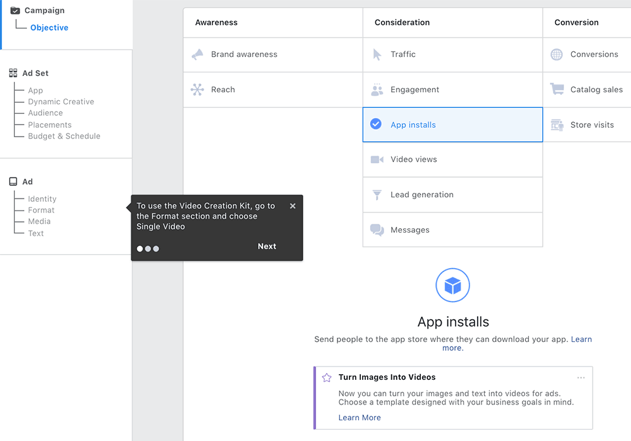The image size is (631, 441).
Task: Click the blue App installs cube icon
Action: (x=453, y=285)
